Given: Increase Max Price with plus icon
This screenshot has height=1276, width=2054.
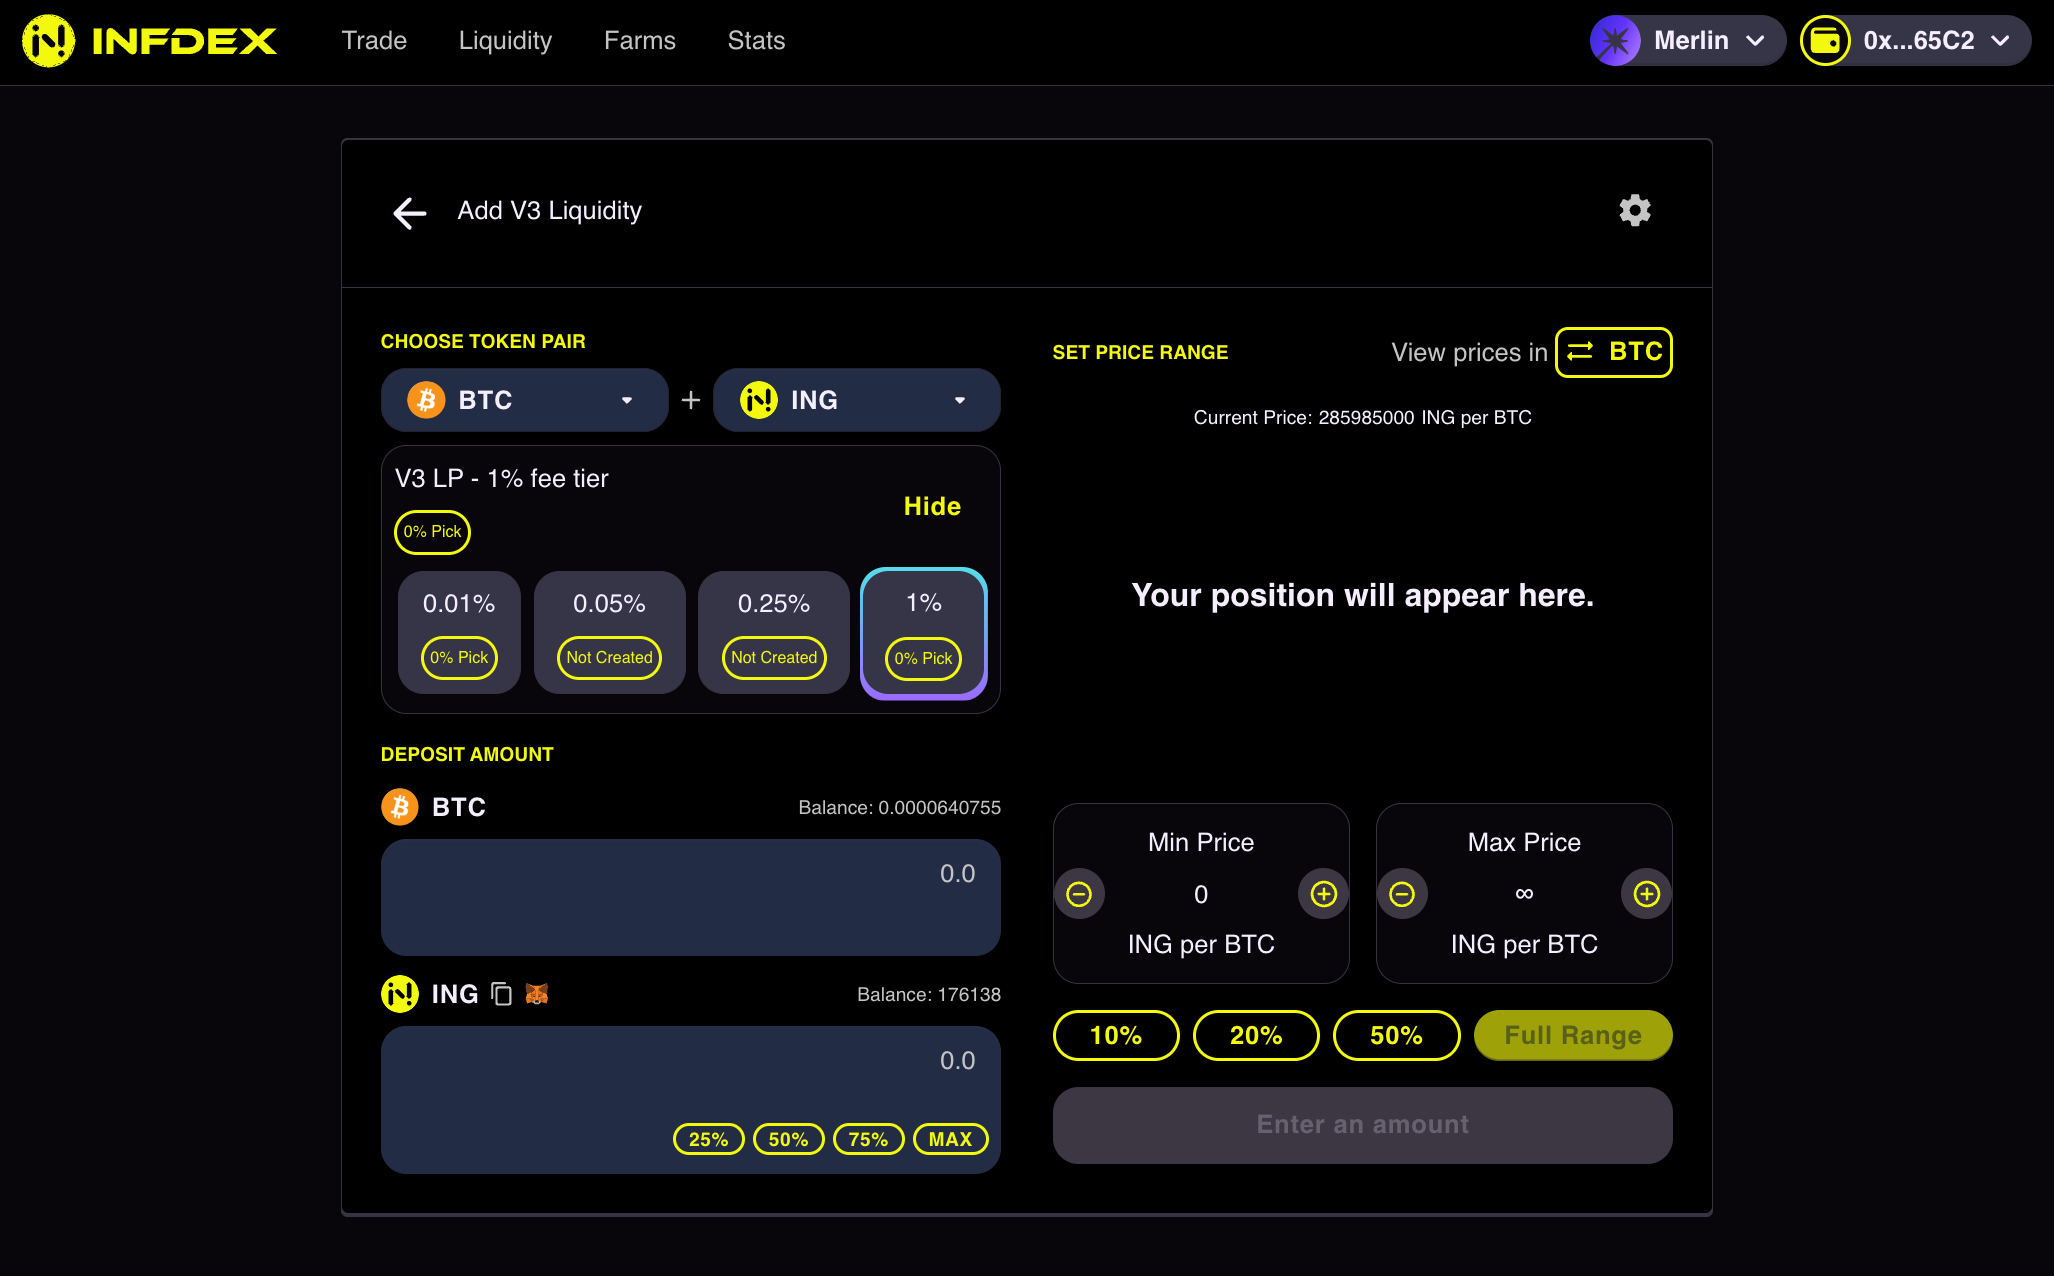Looking at the screenshot, I should pyautogui.click(x=1646, y=894).
